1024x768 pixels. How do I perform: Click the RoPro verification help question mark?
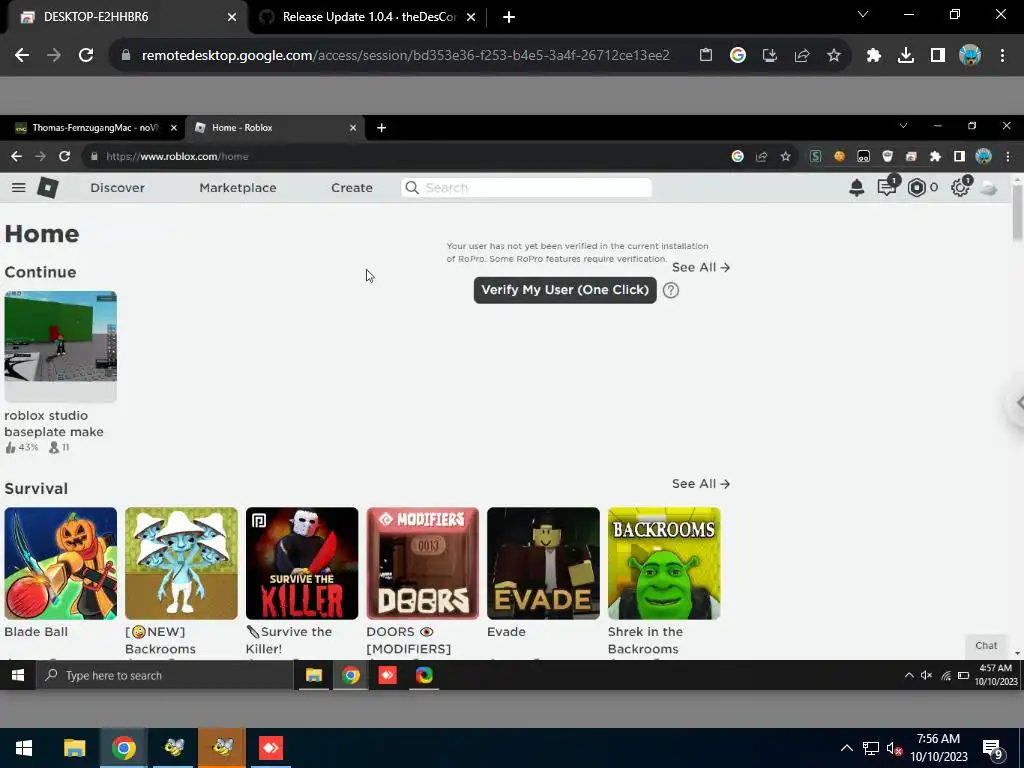(671, 290)
